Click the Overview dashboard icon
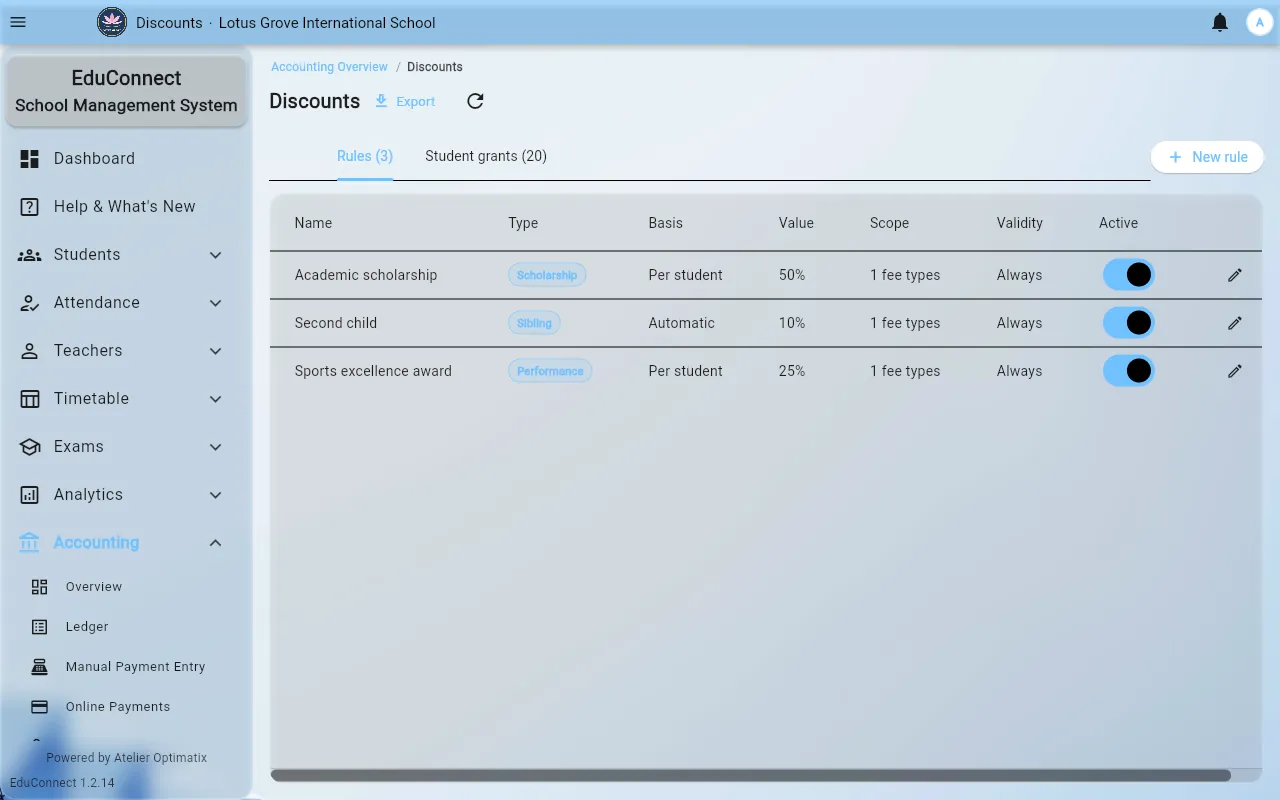1280x800 pixels. 40,587
